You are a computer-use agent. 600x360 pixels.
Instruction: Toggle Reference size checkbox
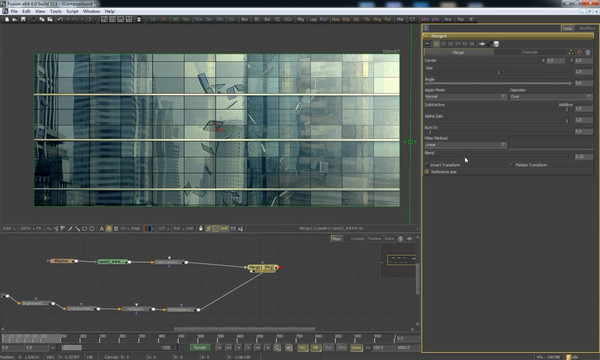pos(427,172)
